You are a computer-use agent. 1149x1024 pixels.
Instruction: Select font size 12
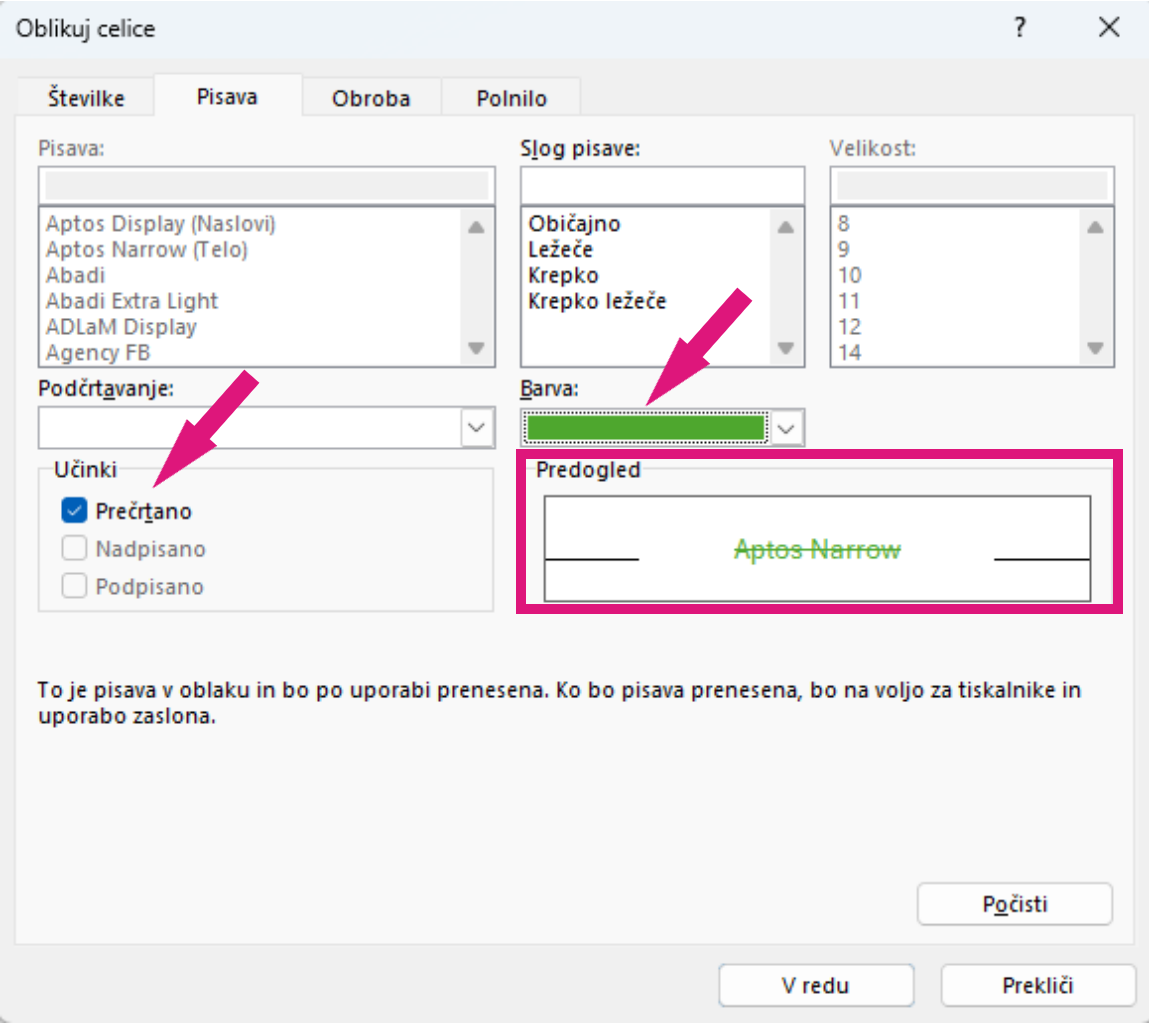[x=849, y=326]
